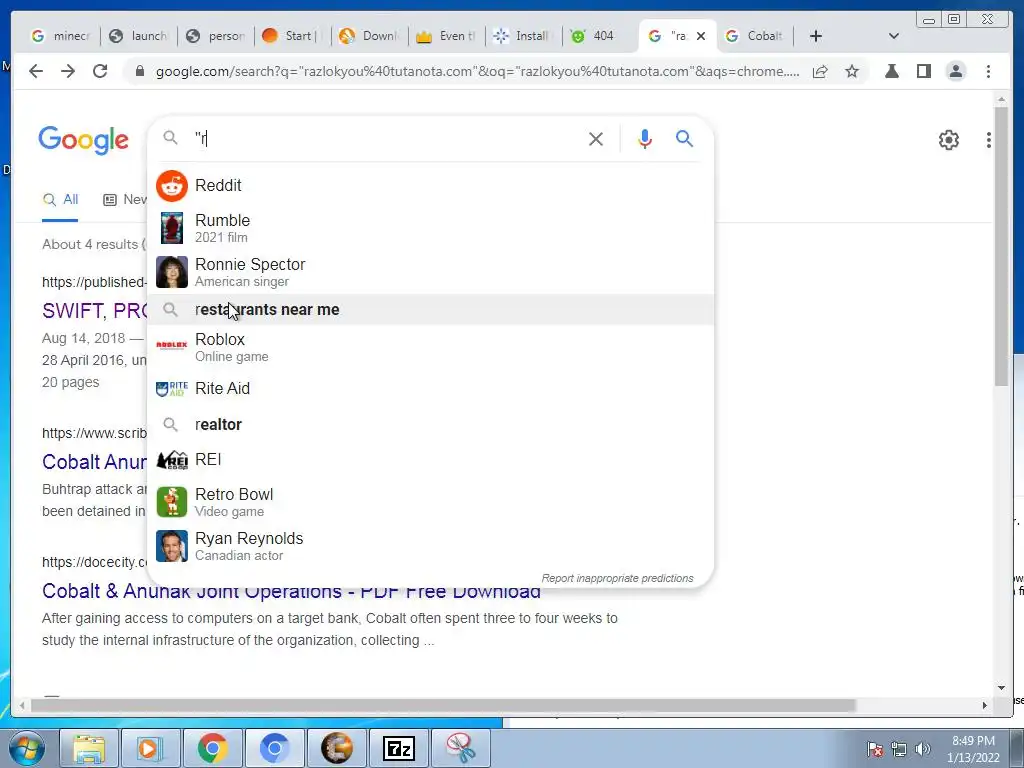Share this page from address bar
This screenshot has width=1024, height=768.
point(820,71)
